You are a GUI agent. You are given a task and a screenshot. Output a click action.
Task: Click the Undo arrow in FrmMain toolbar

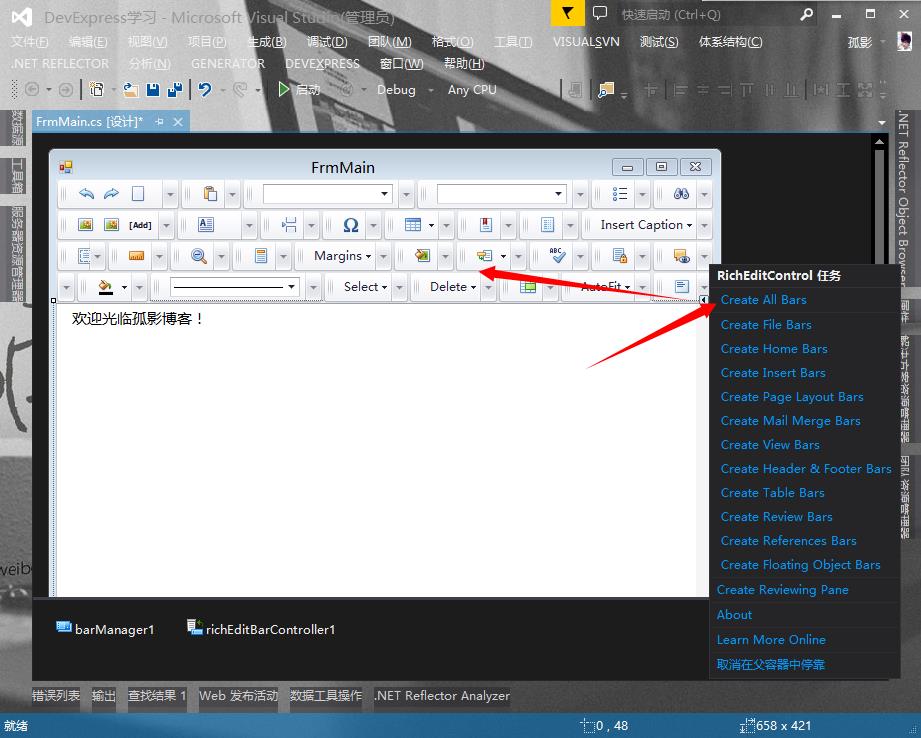(86, 194)
